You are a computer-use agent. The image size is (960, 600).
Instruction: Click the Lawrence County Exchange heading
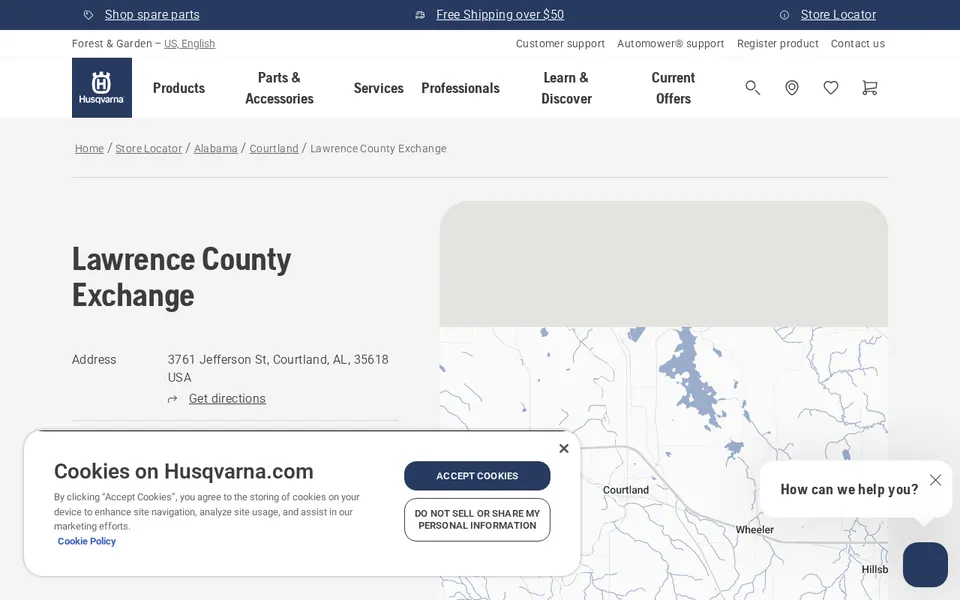182,277
